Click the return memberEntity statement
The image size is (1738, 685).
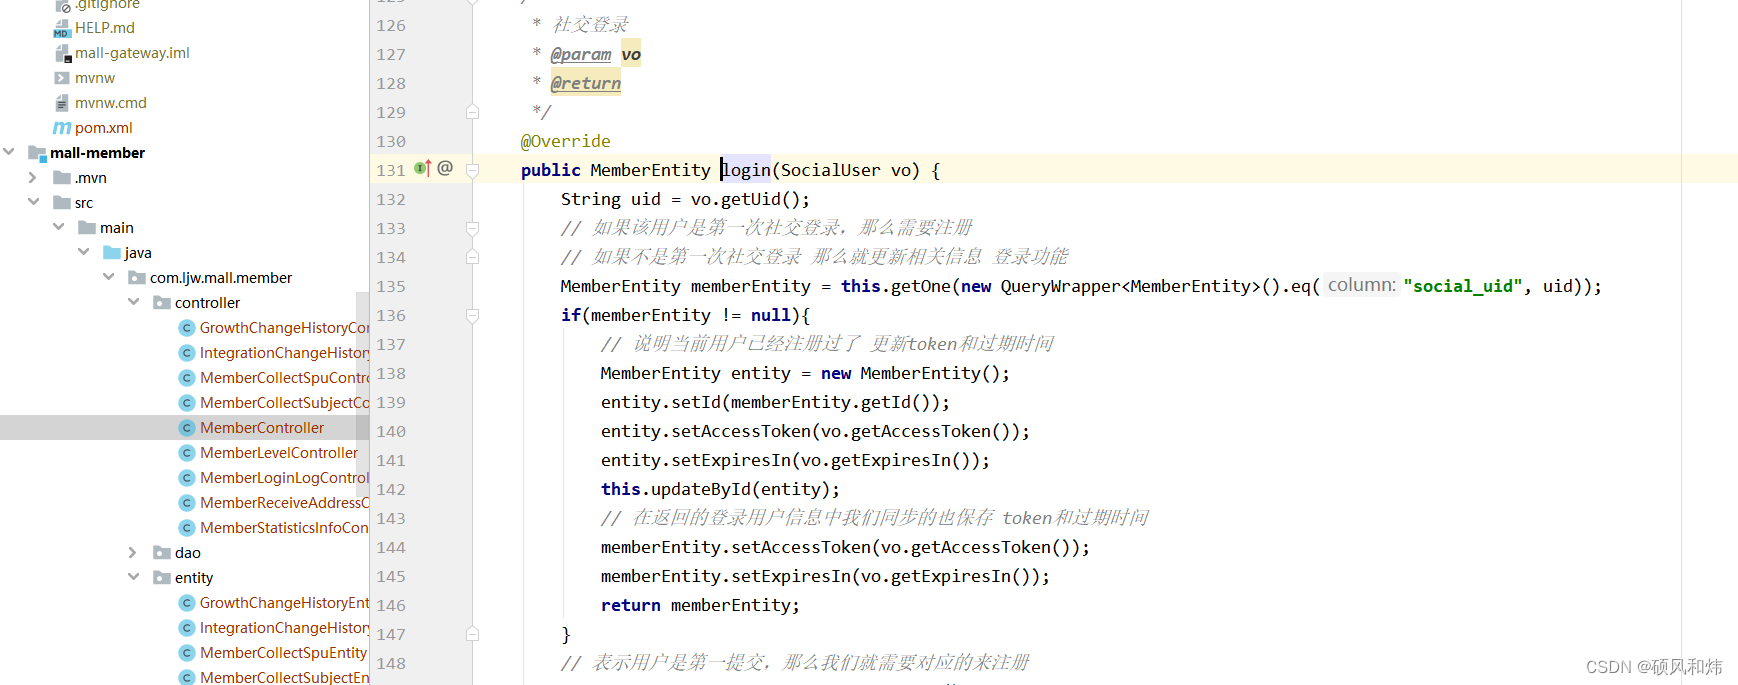[700, 605]
